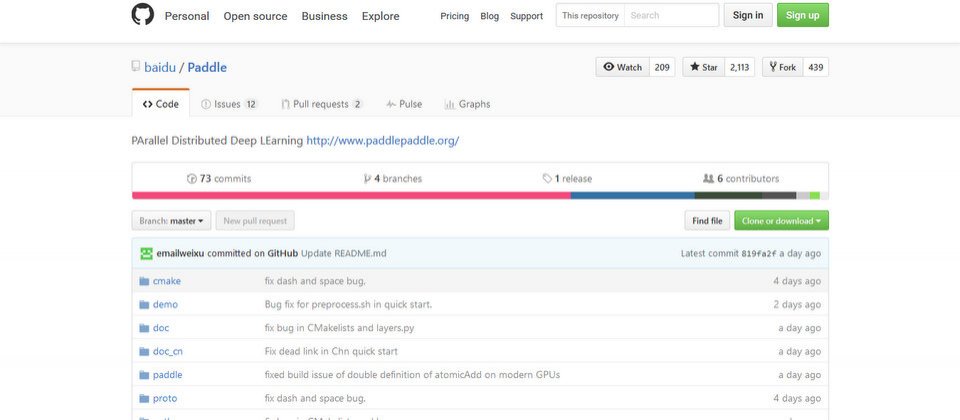
Task: Focus the repository Search field
Action: click(672, 15)
